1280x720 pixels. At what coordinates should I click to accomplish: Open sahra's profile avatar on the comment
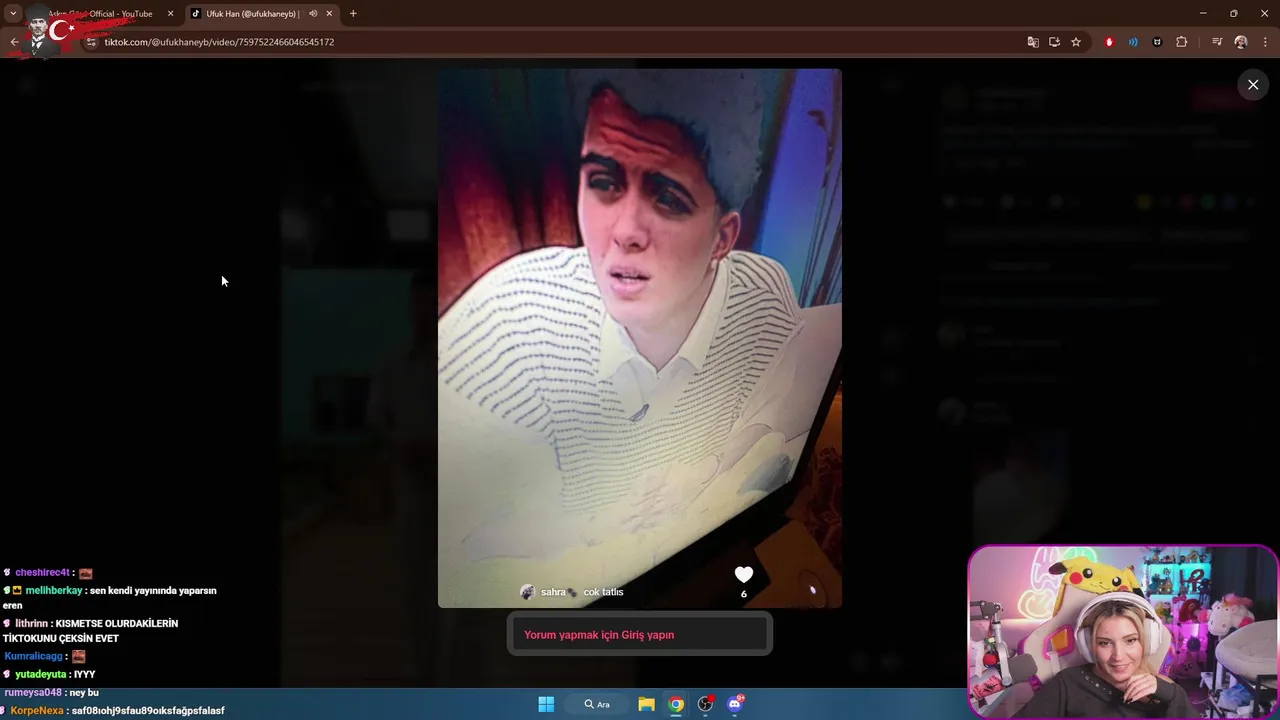(x=527, y=592)
